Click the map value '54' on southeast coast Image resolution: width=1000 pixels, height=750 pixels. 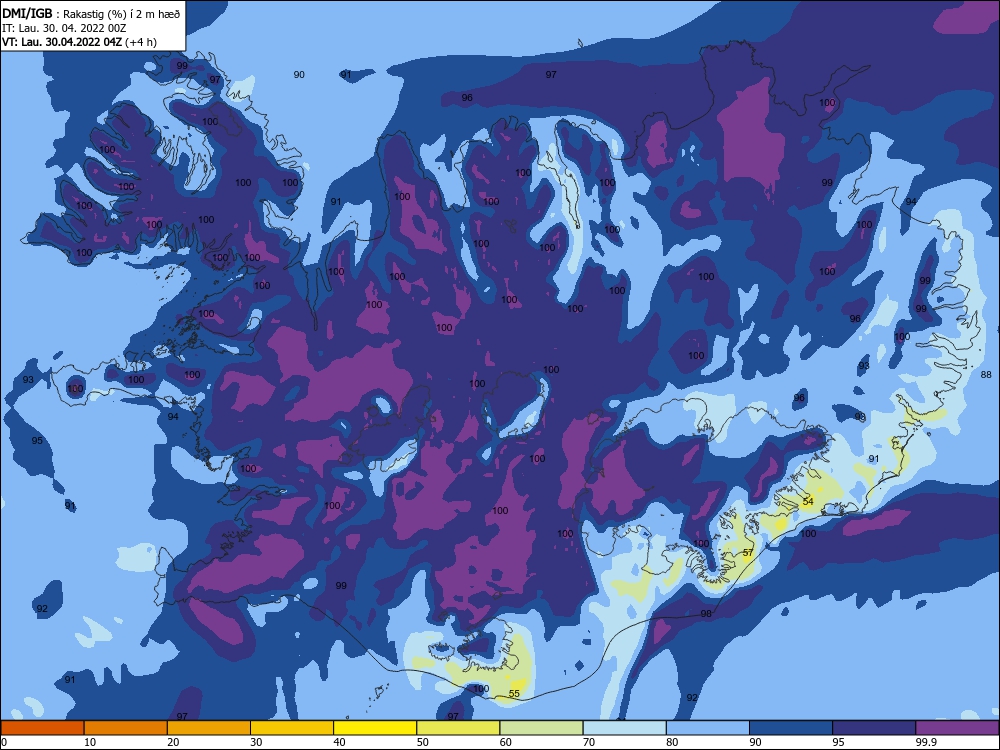[808, 501]
